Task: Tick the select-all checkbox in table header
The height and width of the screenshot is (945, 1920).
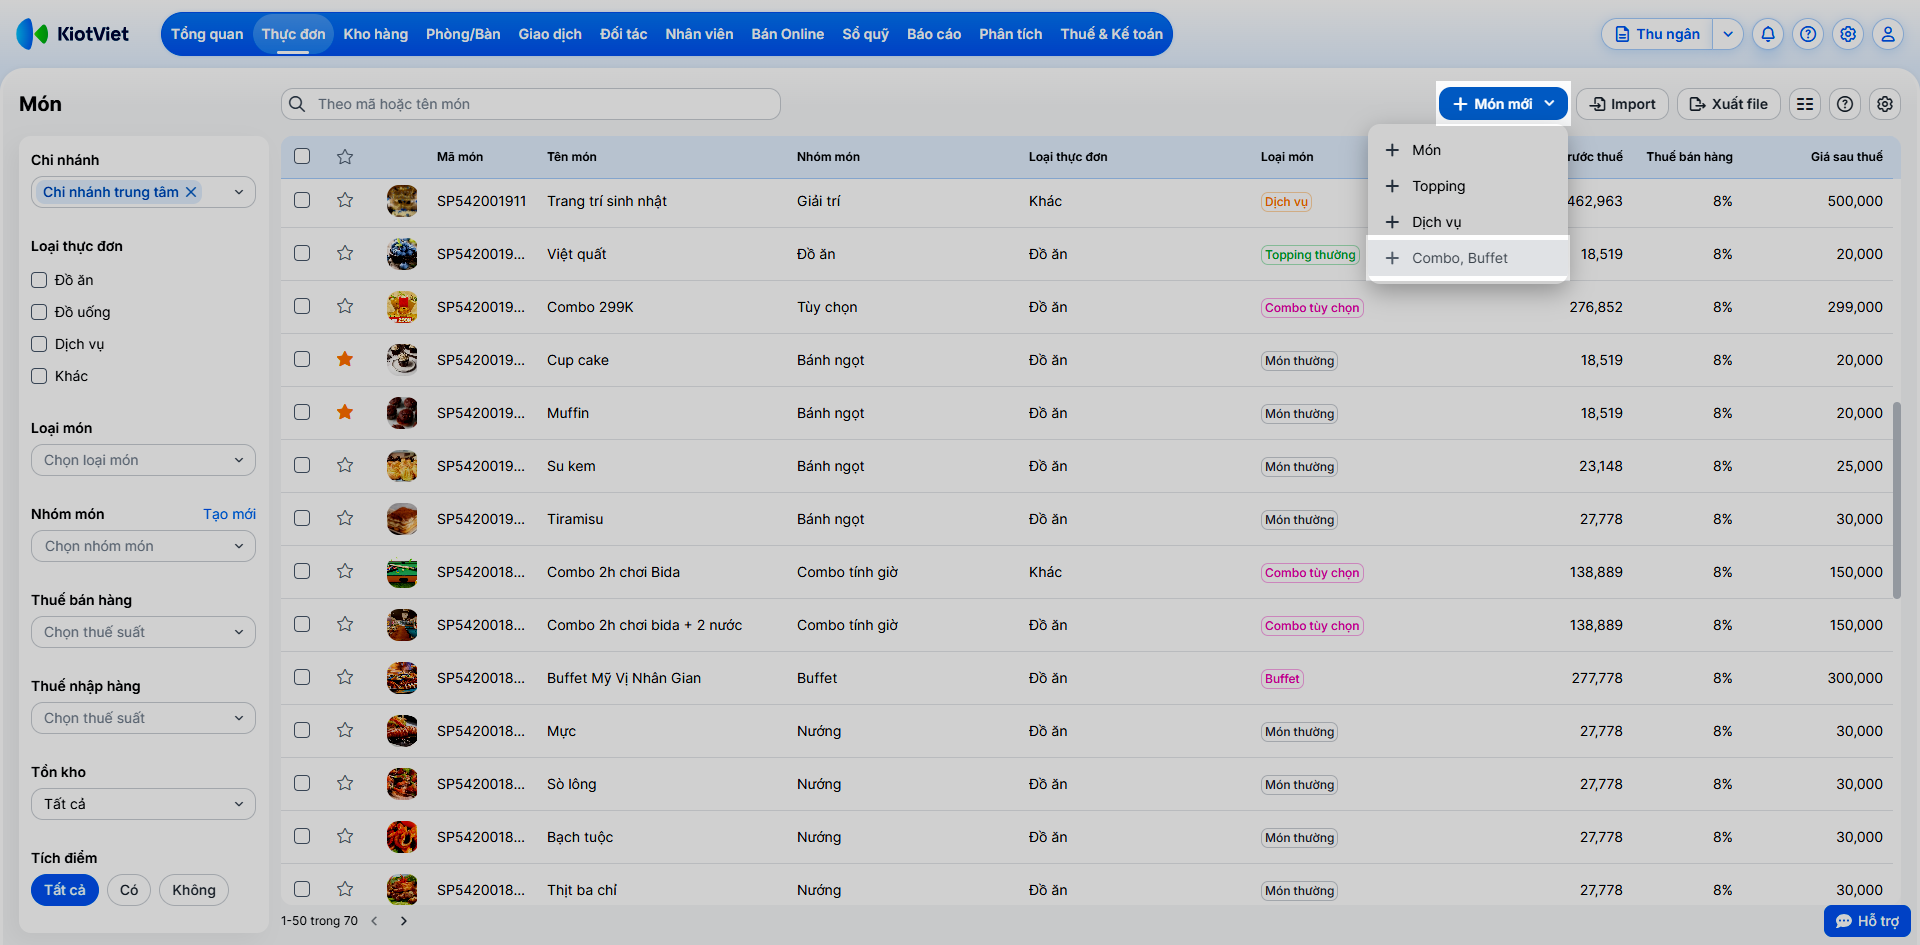Action: 302,156
